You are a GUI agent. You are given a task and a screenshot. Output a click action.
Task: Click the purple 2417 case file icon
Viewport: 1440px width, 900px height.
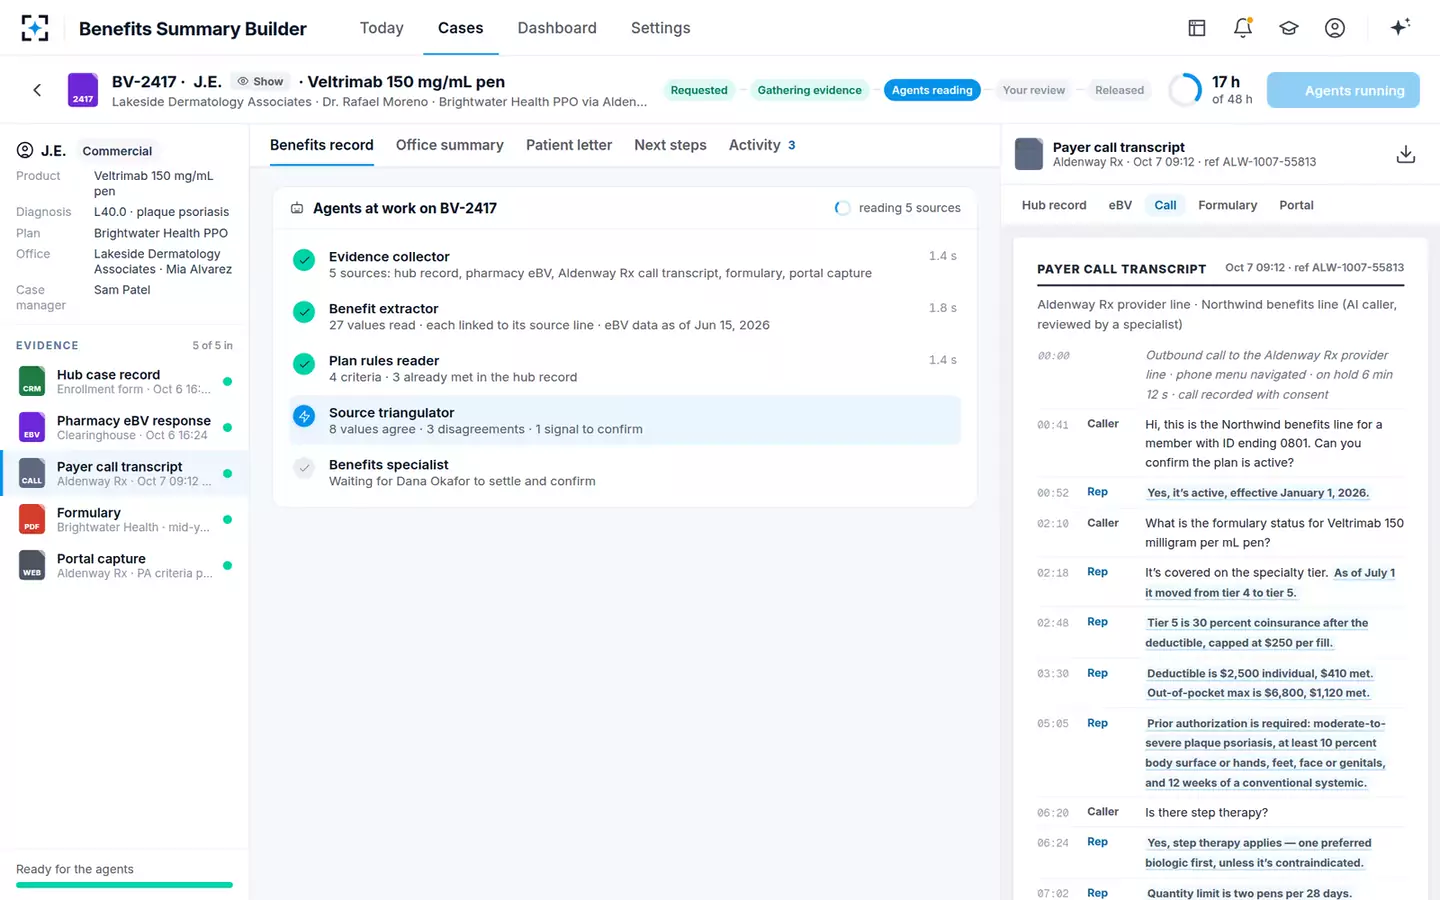[x=82, y=90]
